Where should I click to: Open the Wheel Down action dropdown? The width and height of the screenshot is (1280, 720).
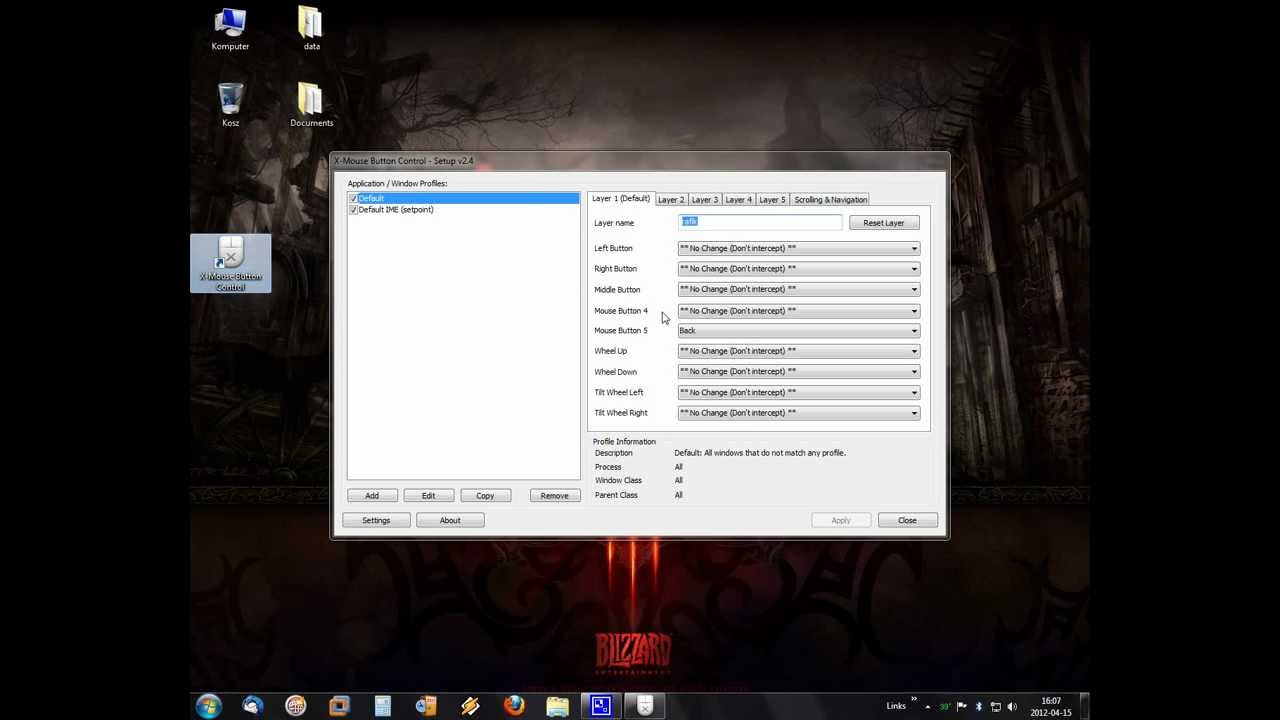coord(798,371)
